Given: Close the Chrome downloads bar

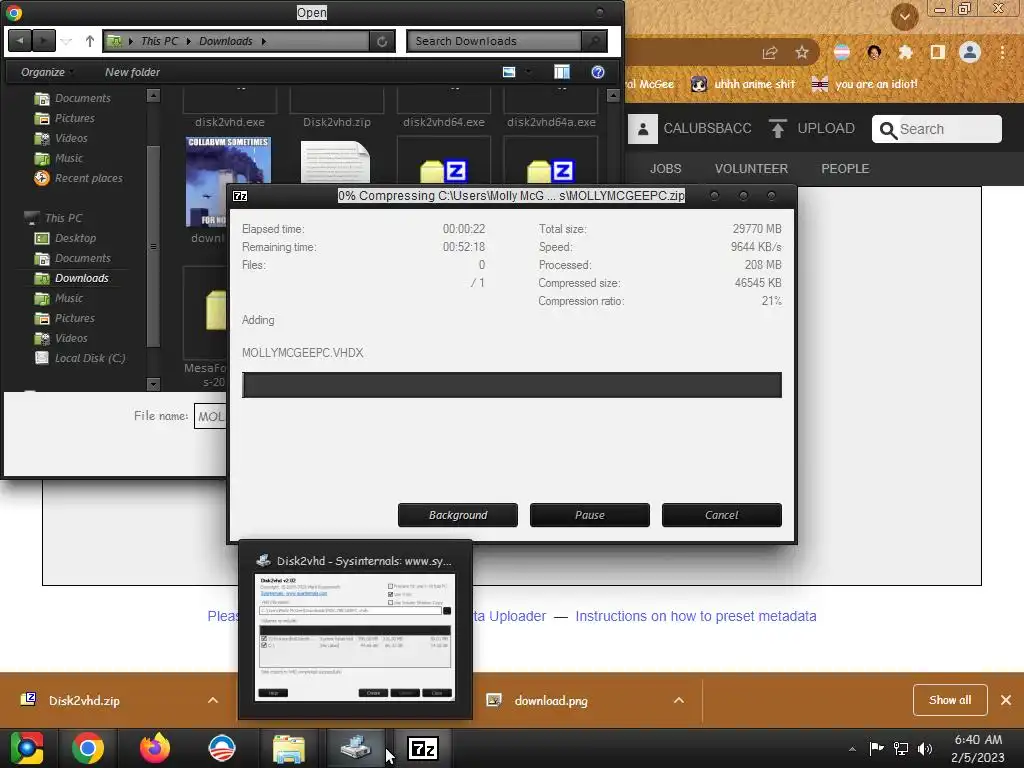Looking at the screenshot, I should tap(1006, 700).
